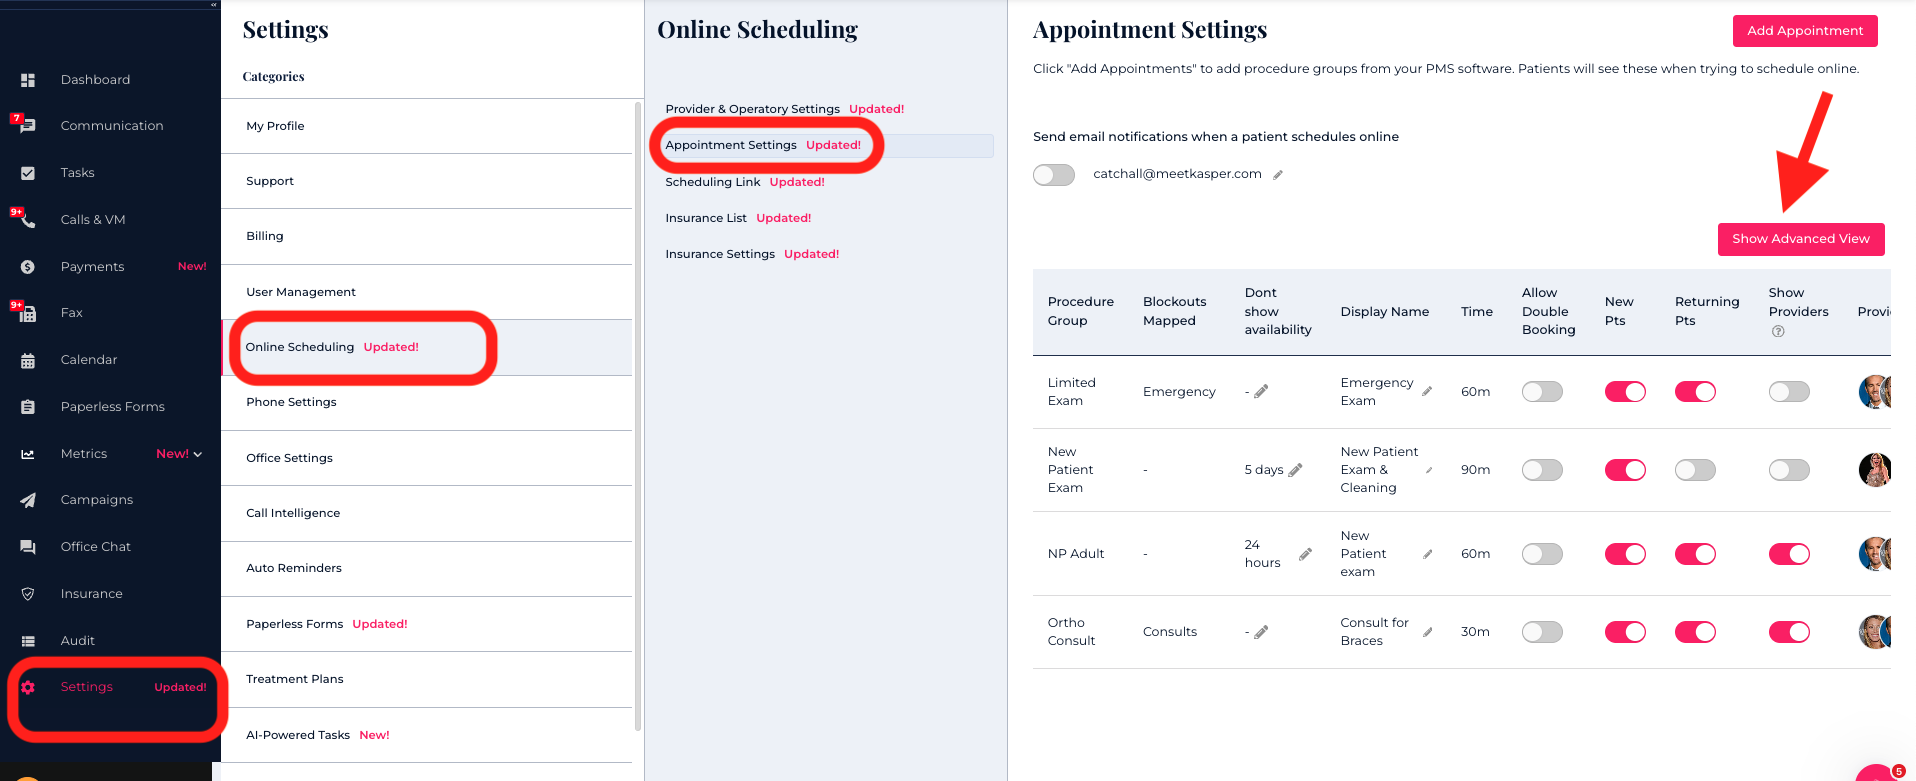Edit the catchall notification email pencil icon
The width and height of the screenshot is (1916, 781).
(1278, 175)
